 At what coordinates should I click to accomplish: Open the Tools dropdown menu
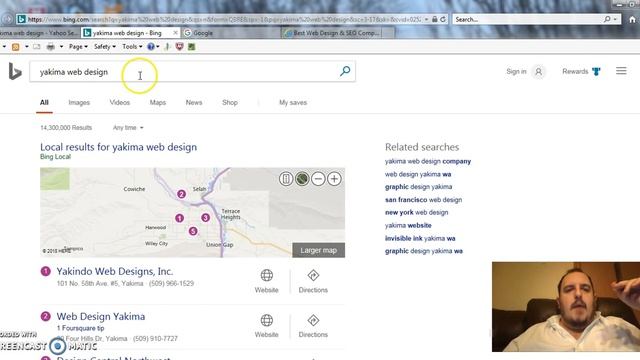pyautogui.click(x=132, y=47)
